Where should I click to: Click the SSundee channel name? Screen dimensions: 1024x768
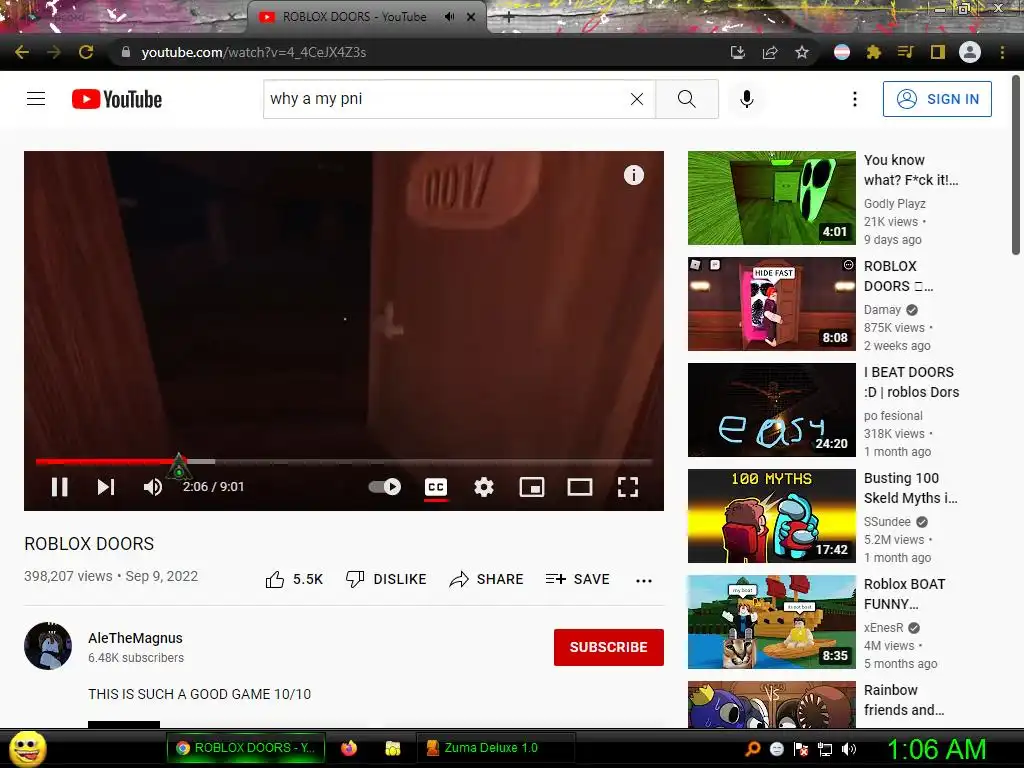tap(887, 522)
